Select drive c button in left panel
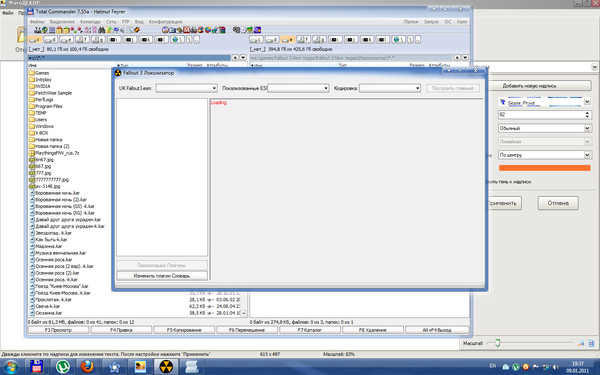 point(35,39)
